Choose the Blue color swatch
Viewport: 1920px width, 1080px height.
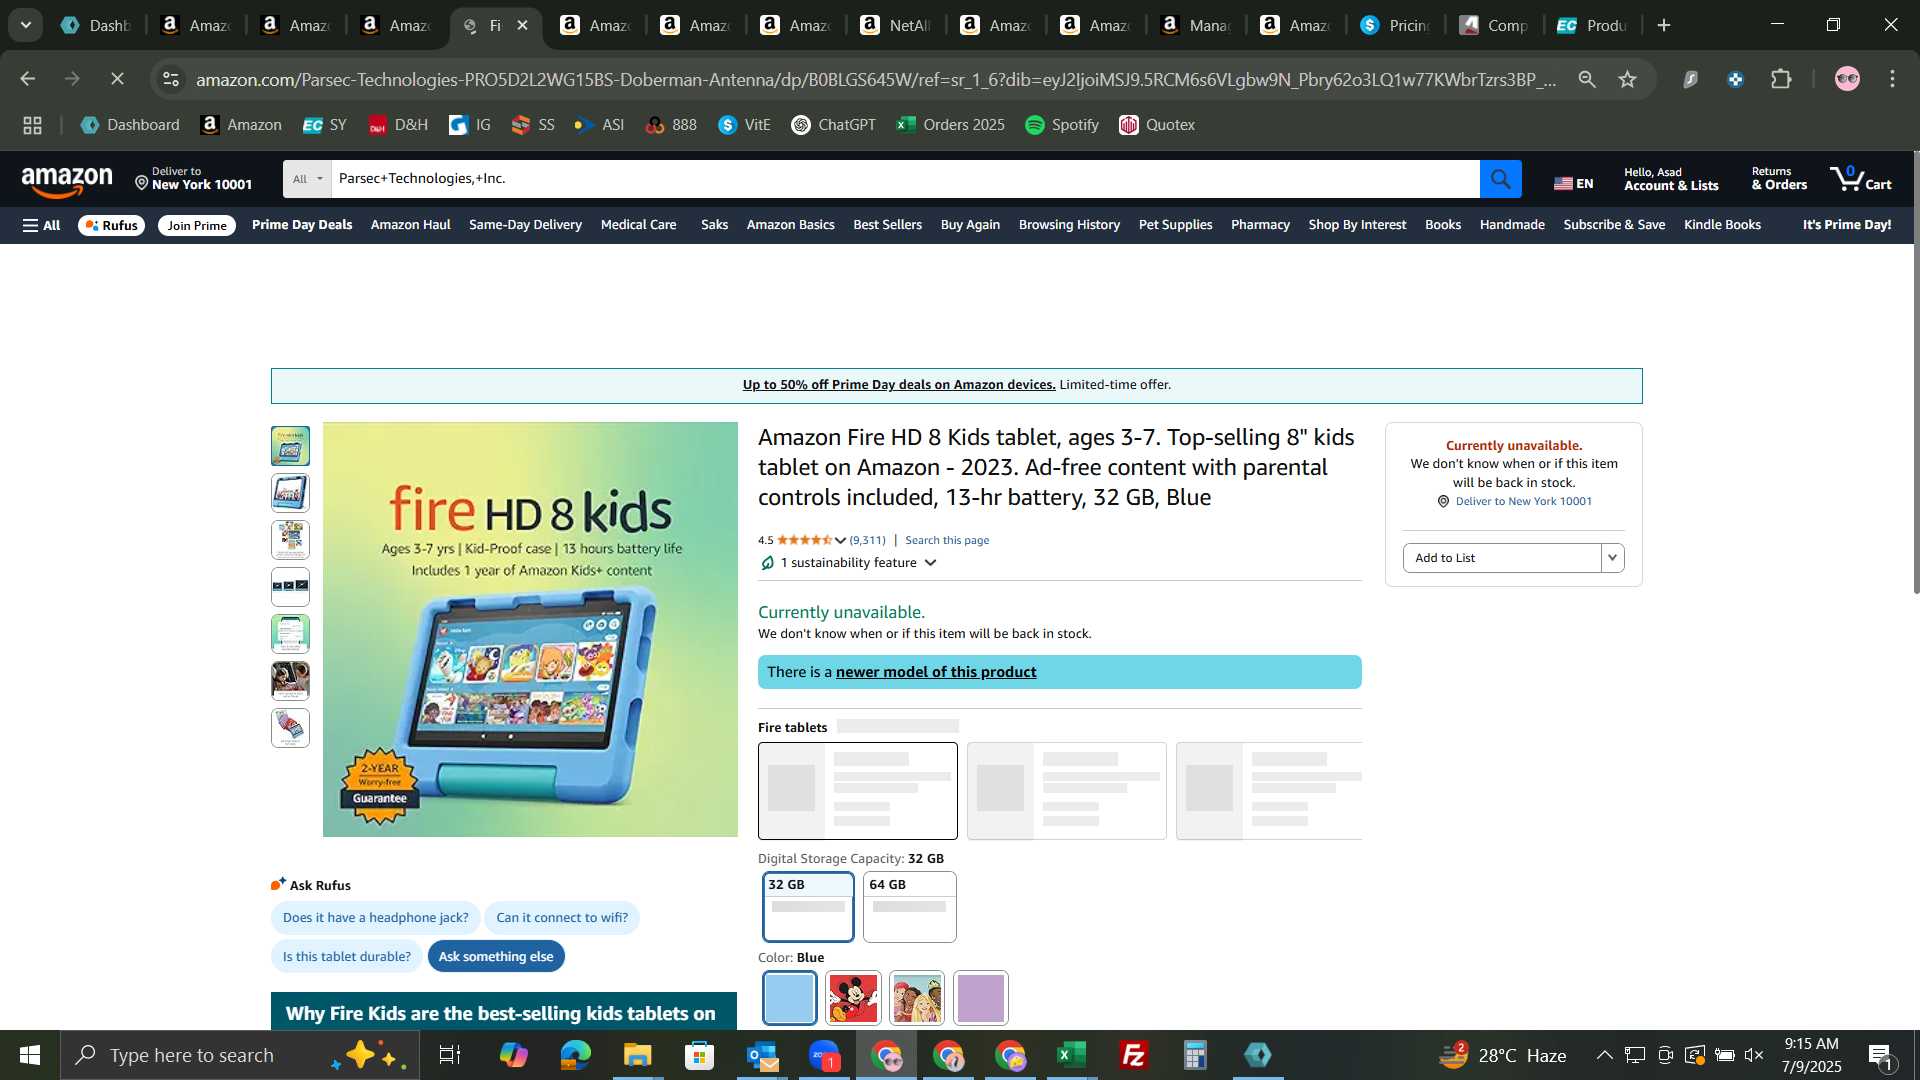point(790,998)
